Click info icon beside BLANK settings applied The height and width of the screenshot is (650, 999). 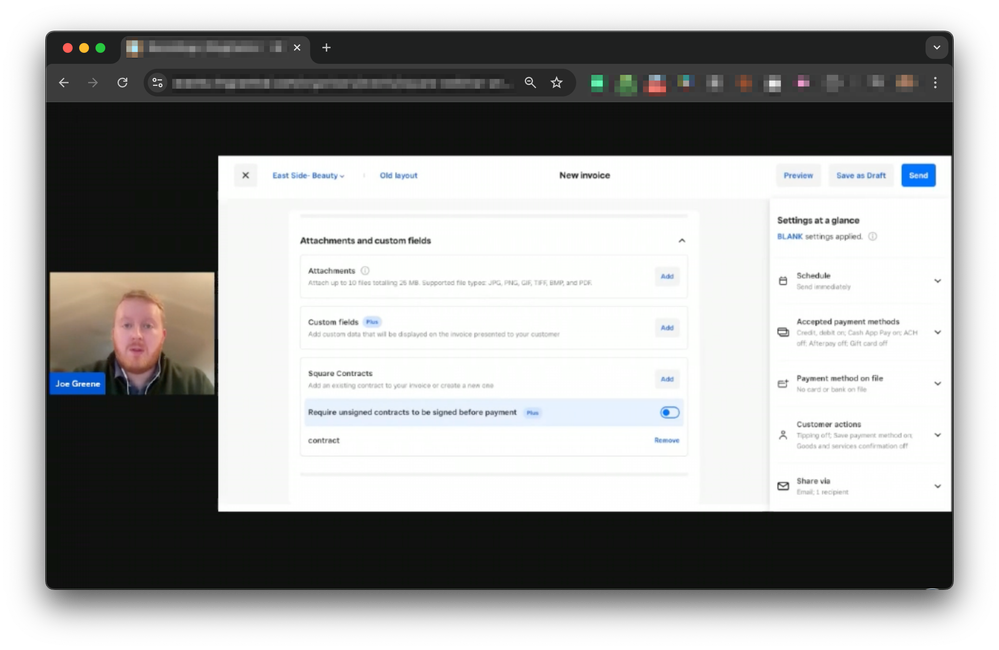(872, 237)
